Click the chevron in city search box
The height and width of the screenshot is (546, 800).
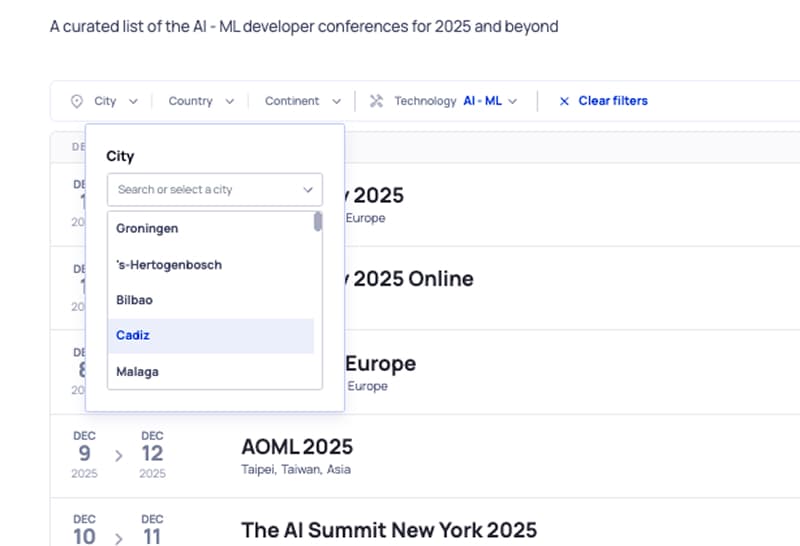pos(307,189)
